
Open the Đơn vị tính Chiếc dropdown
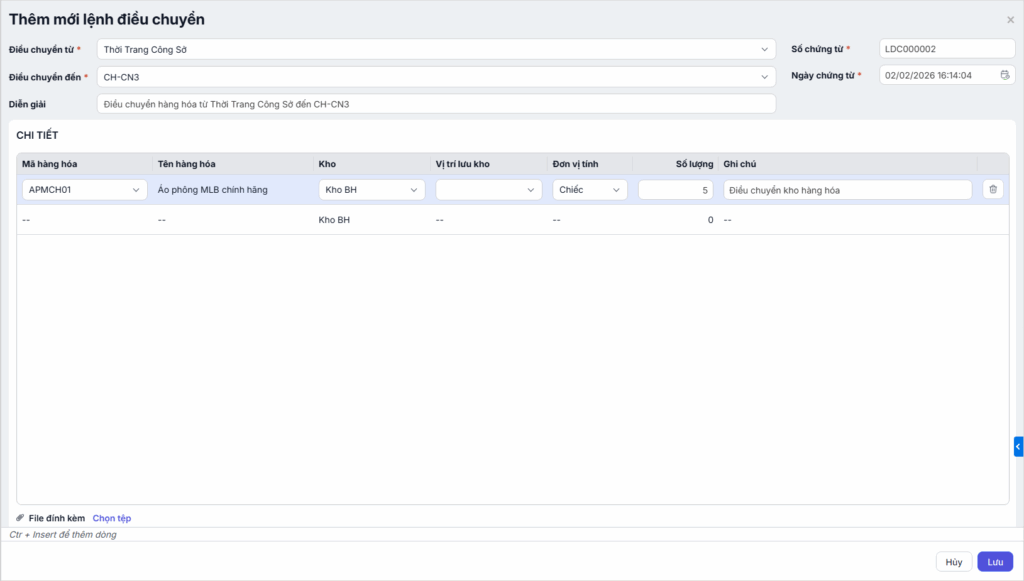pos(616,190)
